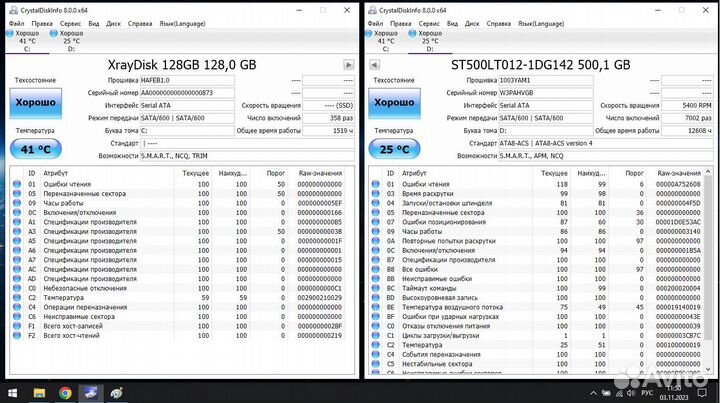Click total hours 12608 ч field
This screenshot has width=720, height=403.
click(687, 131)
